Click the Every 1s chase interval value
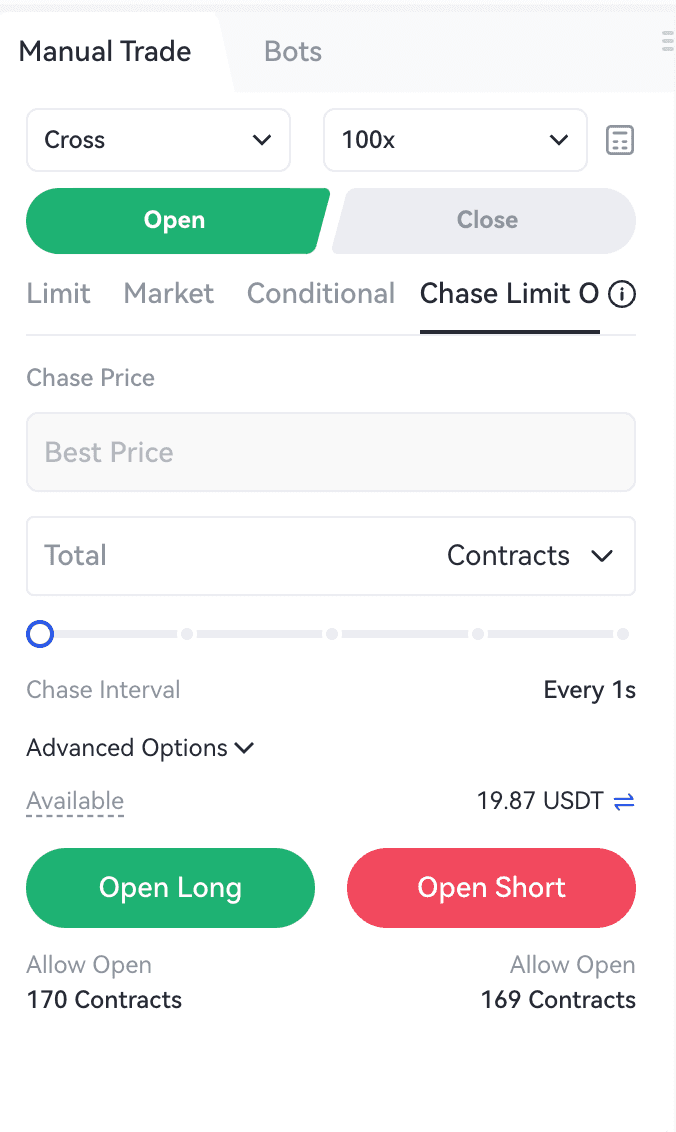 [x=589, y=690]
